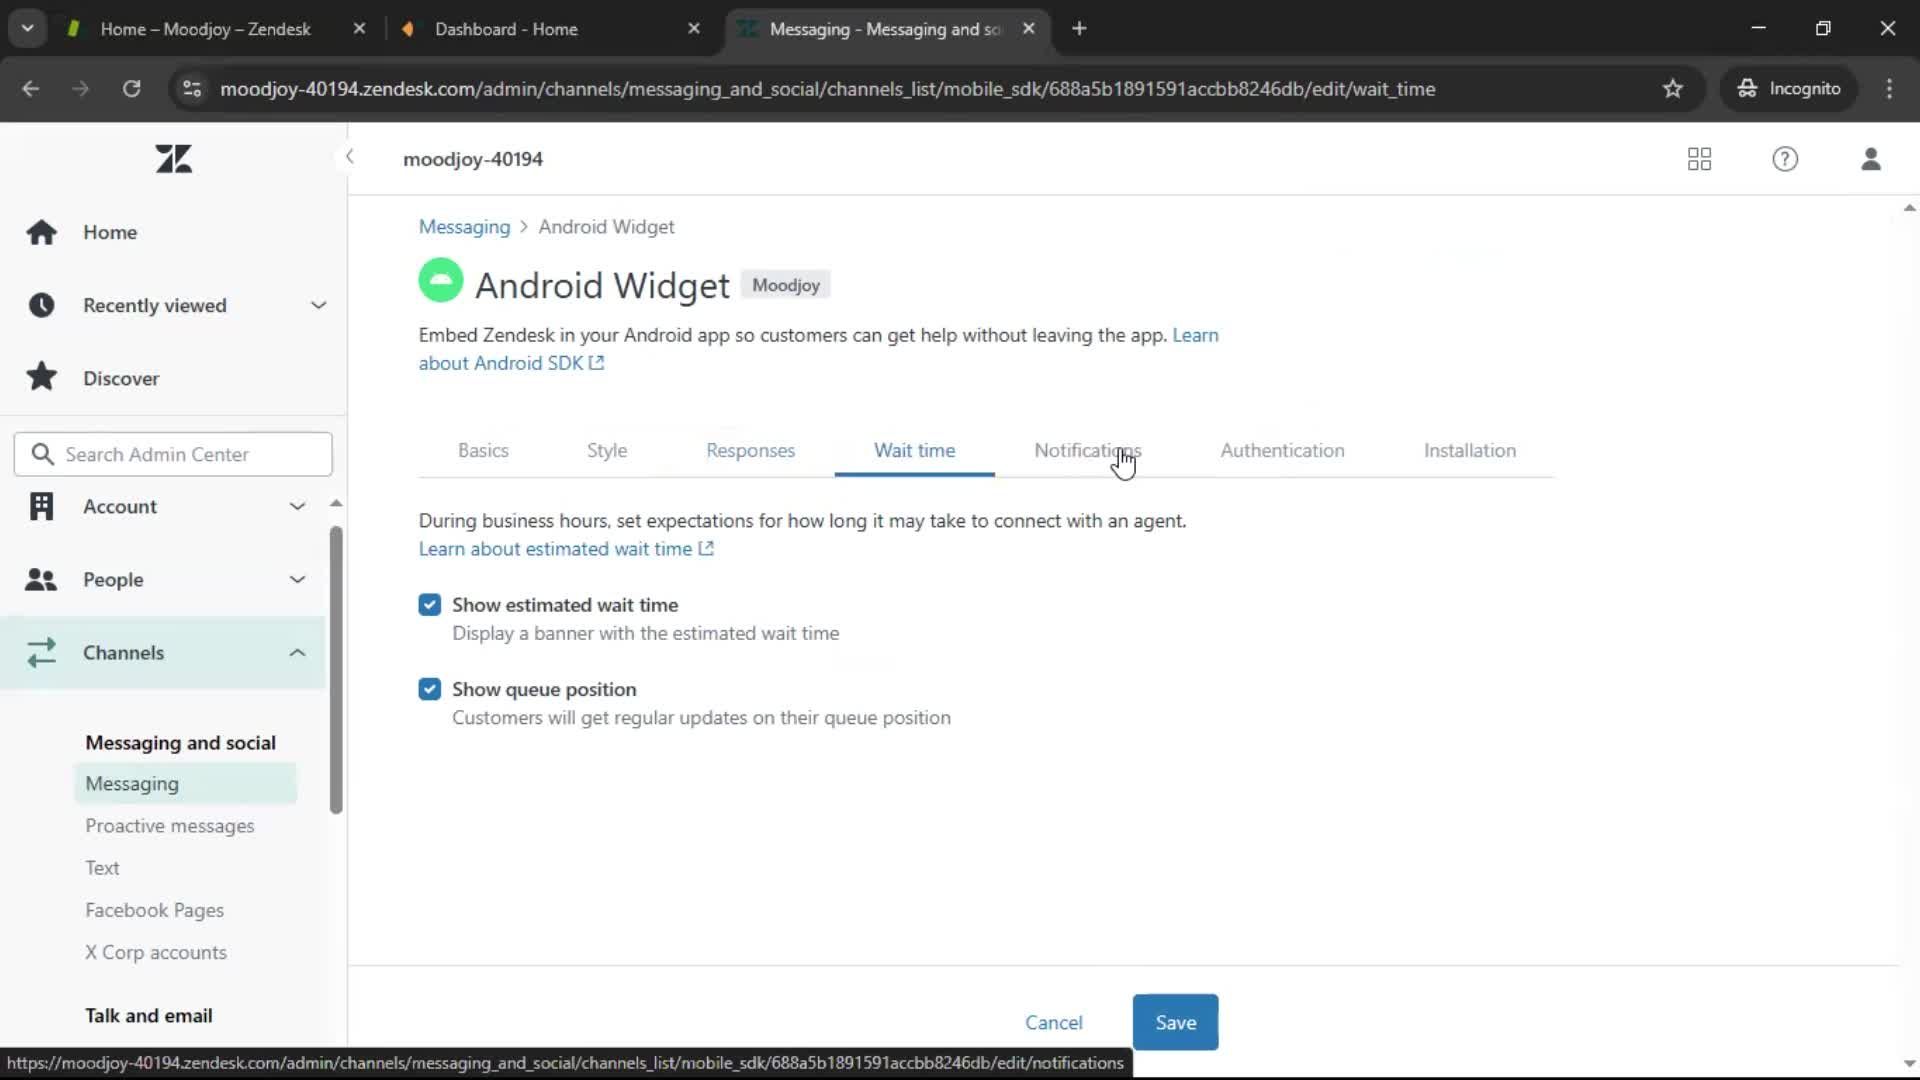The height and width of the screenshot is (1080, 1920).
Task: Open the help question mark icon
Action: [1785, 159]
